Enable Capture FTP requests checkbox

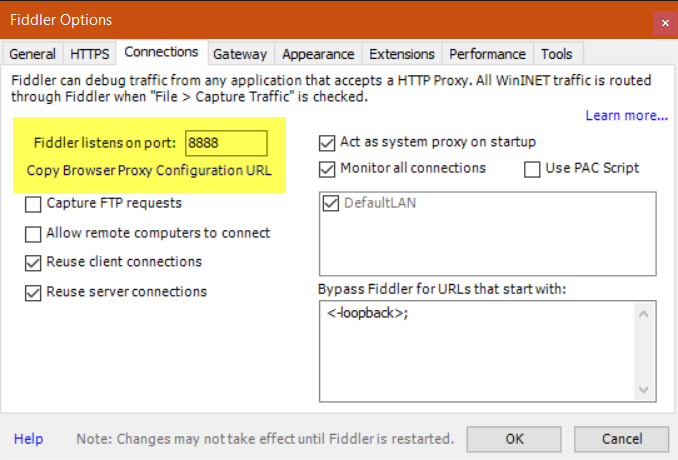click(33, 204)
